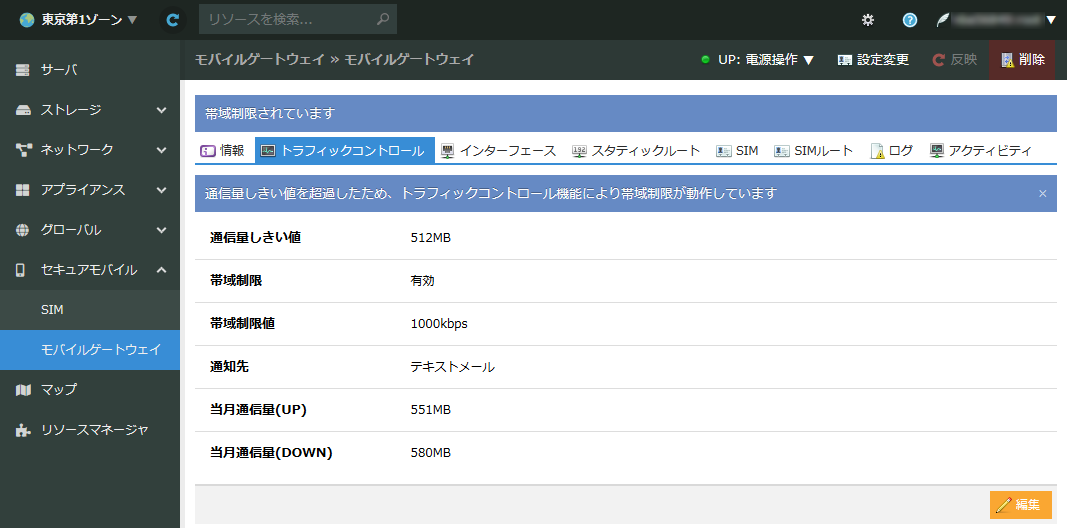Click the スタティックルート tab icon
This screenshot has height=528, width=1067.
[x=579, y=150]
